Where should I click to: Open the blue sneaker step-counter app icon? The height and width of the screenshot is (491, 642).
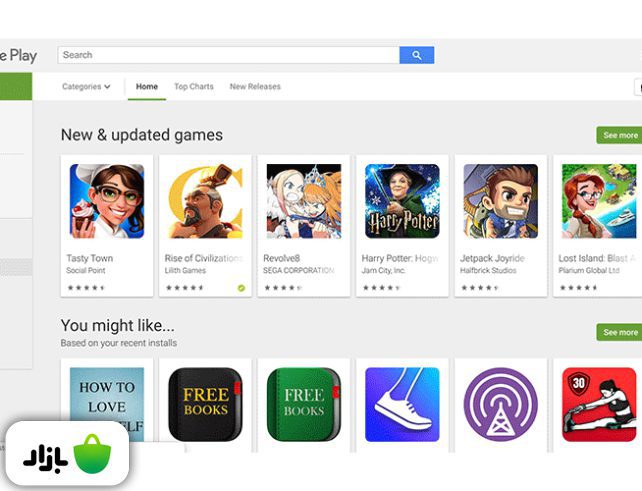tap(402, 405)
